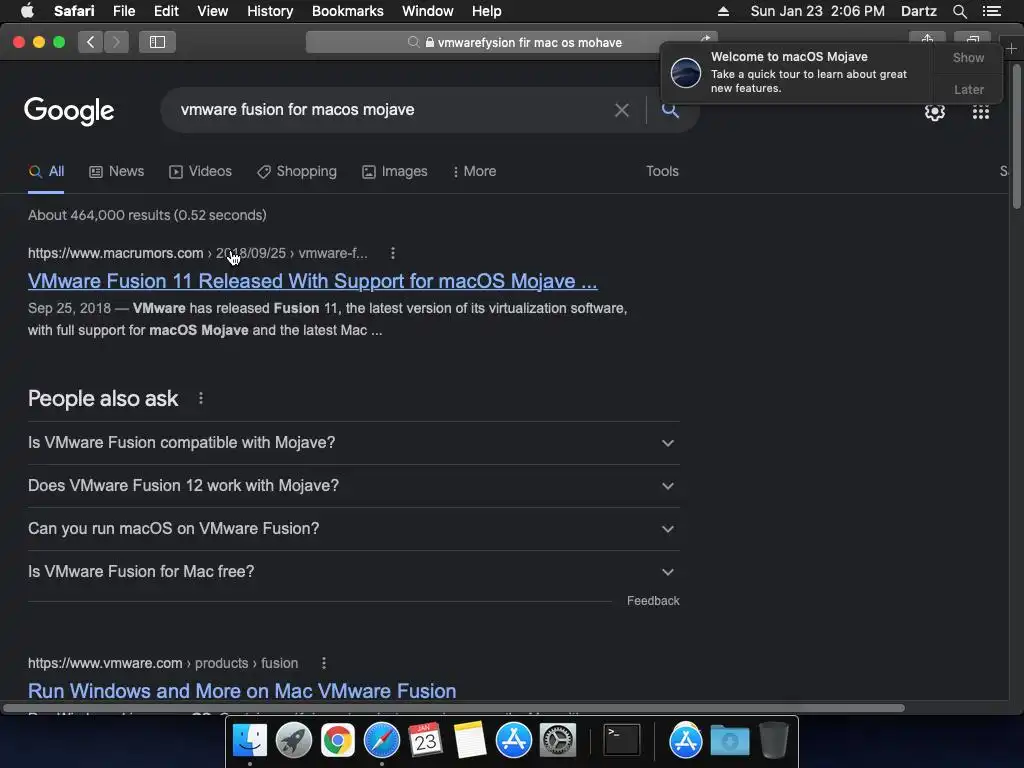Open the Window menu
Viewport: 1024px width, 768px height.
(427, 11)
